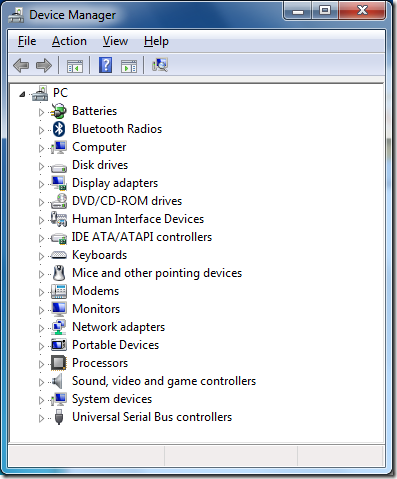
Task: Click the Modems category icon
Action: click(59, 291)
